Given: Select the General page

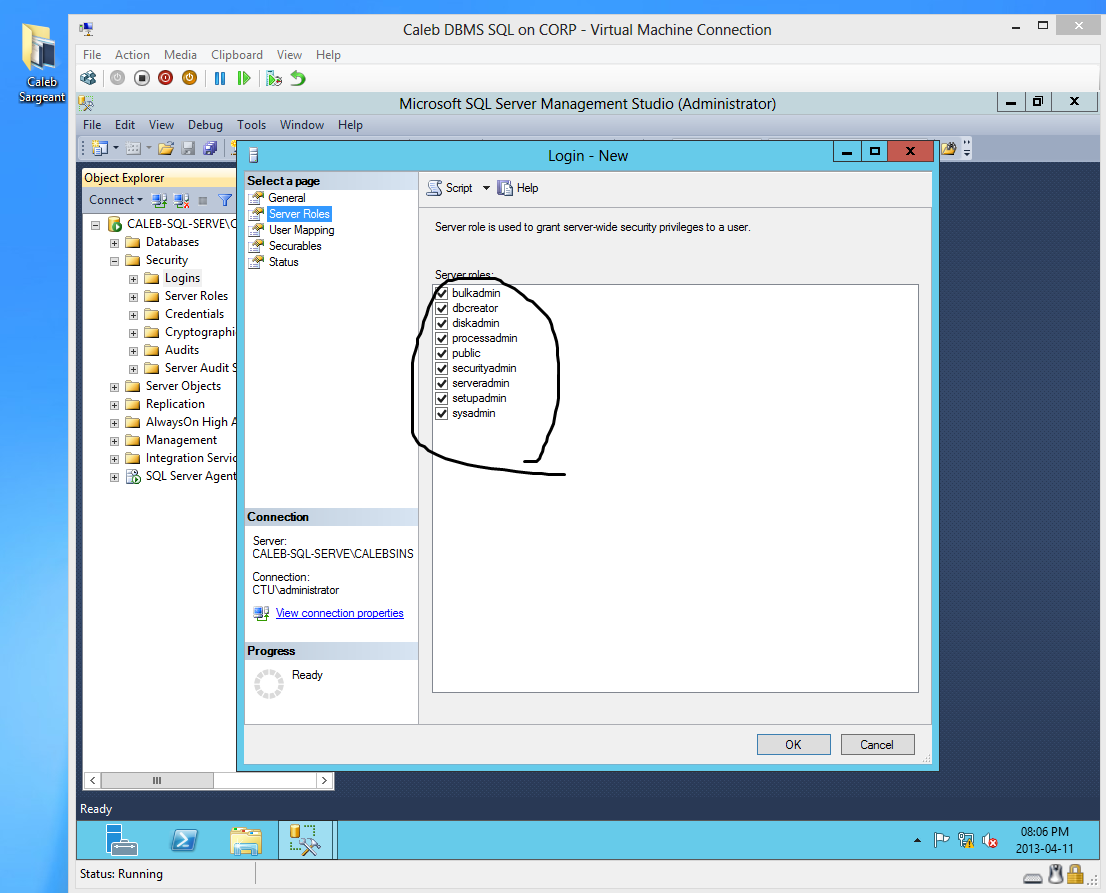Looking at the screenshot, I should tap(286, 198).
